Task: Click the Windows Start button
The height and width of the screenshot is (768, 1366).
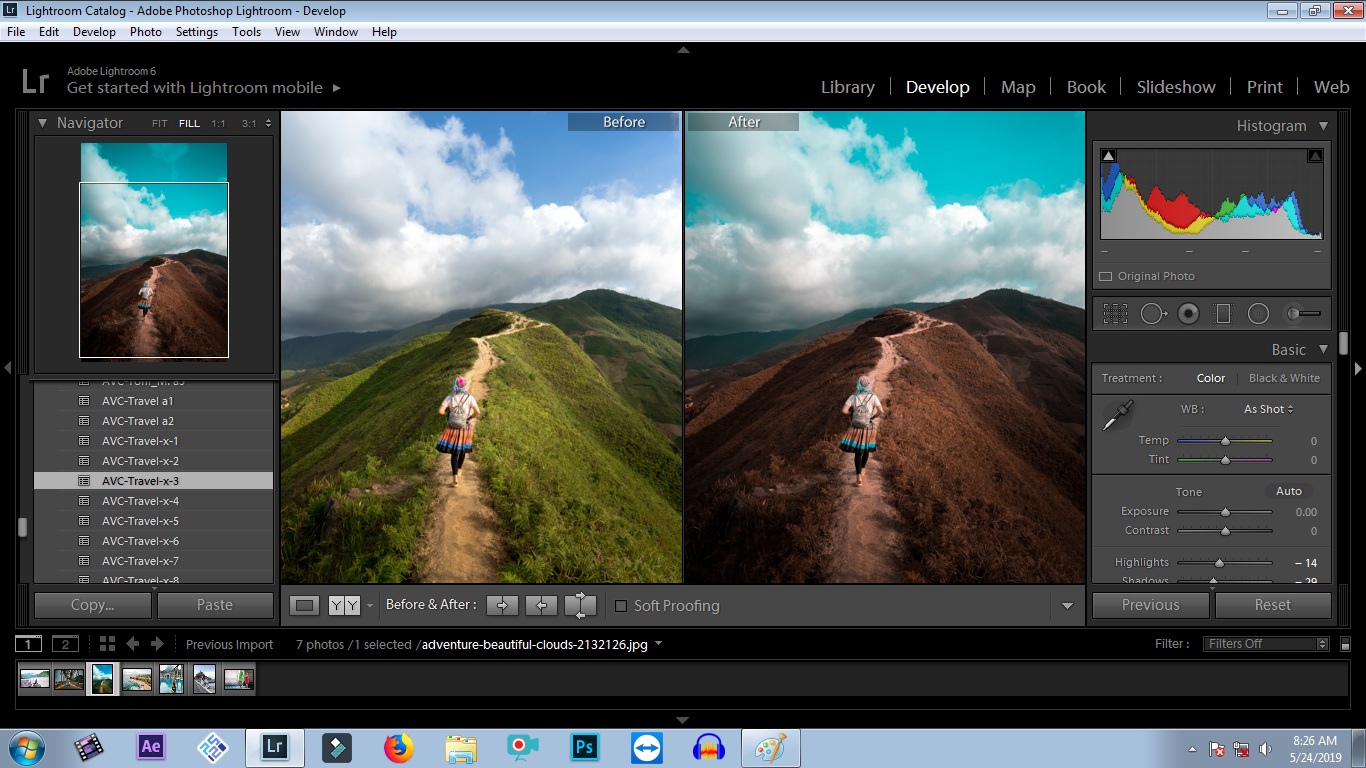Action: (x=26, y=747)
